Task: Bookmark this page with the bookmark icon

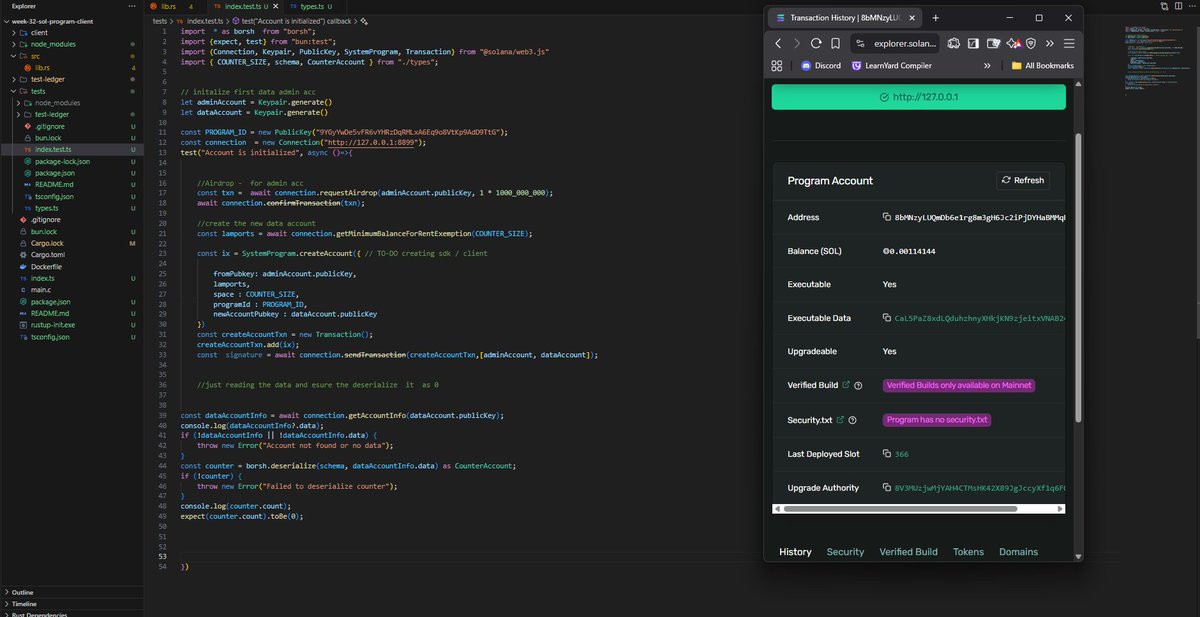Action: click(835, 43)
